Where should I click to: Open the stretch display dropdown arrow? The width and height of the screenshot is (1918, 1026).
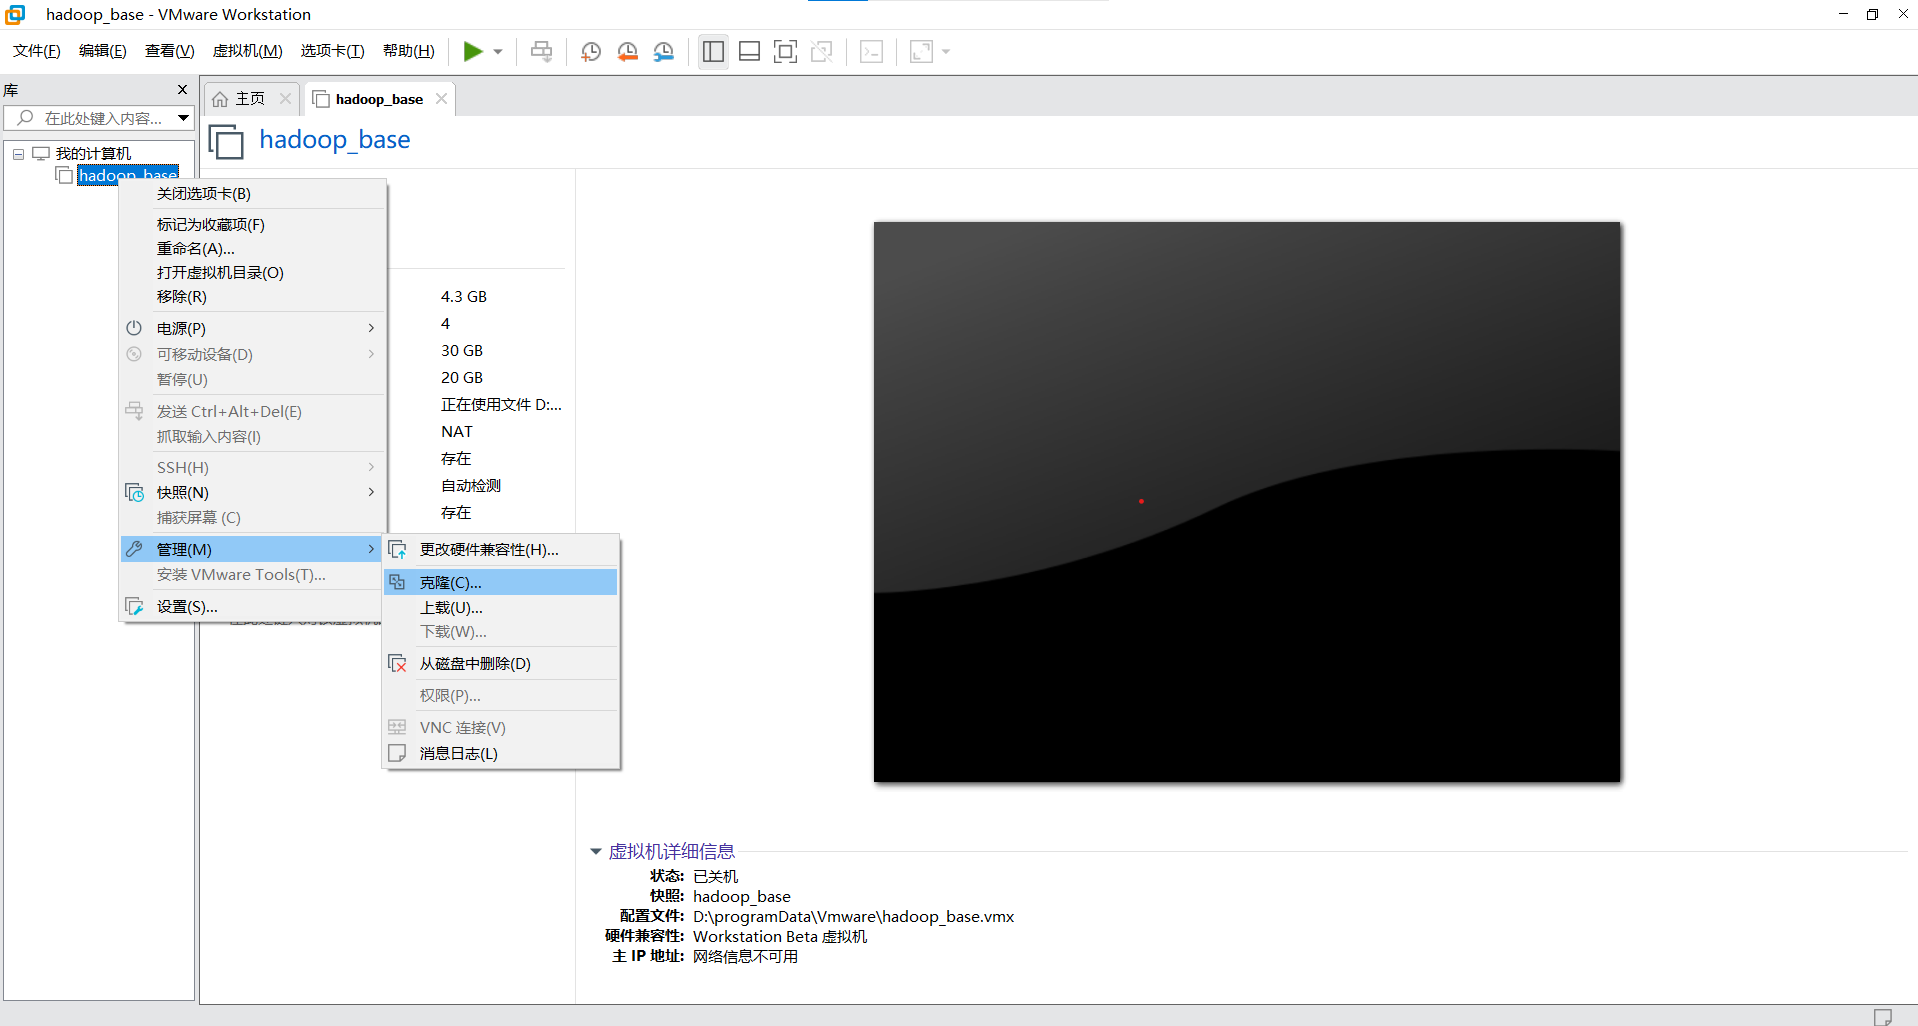(x=946, y=52)
